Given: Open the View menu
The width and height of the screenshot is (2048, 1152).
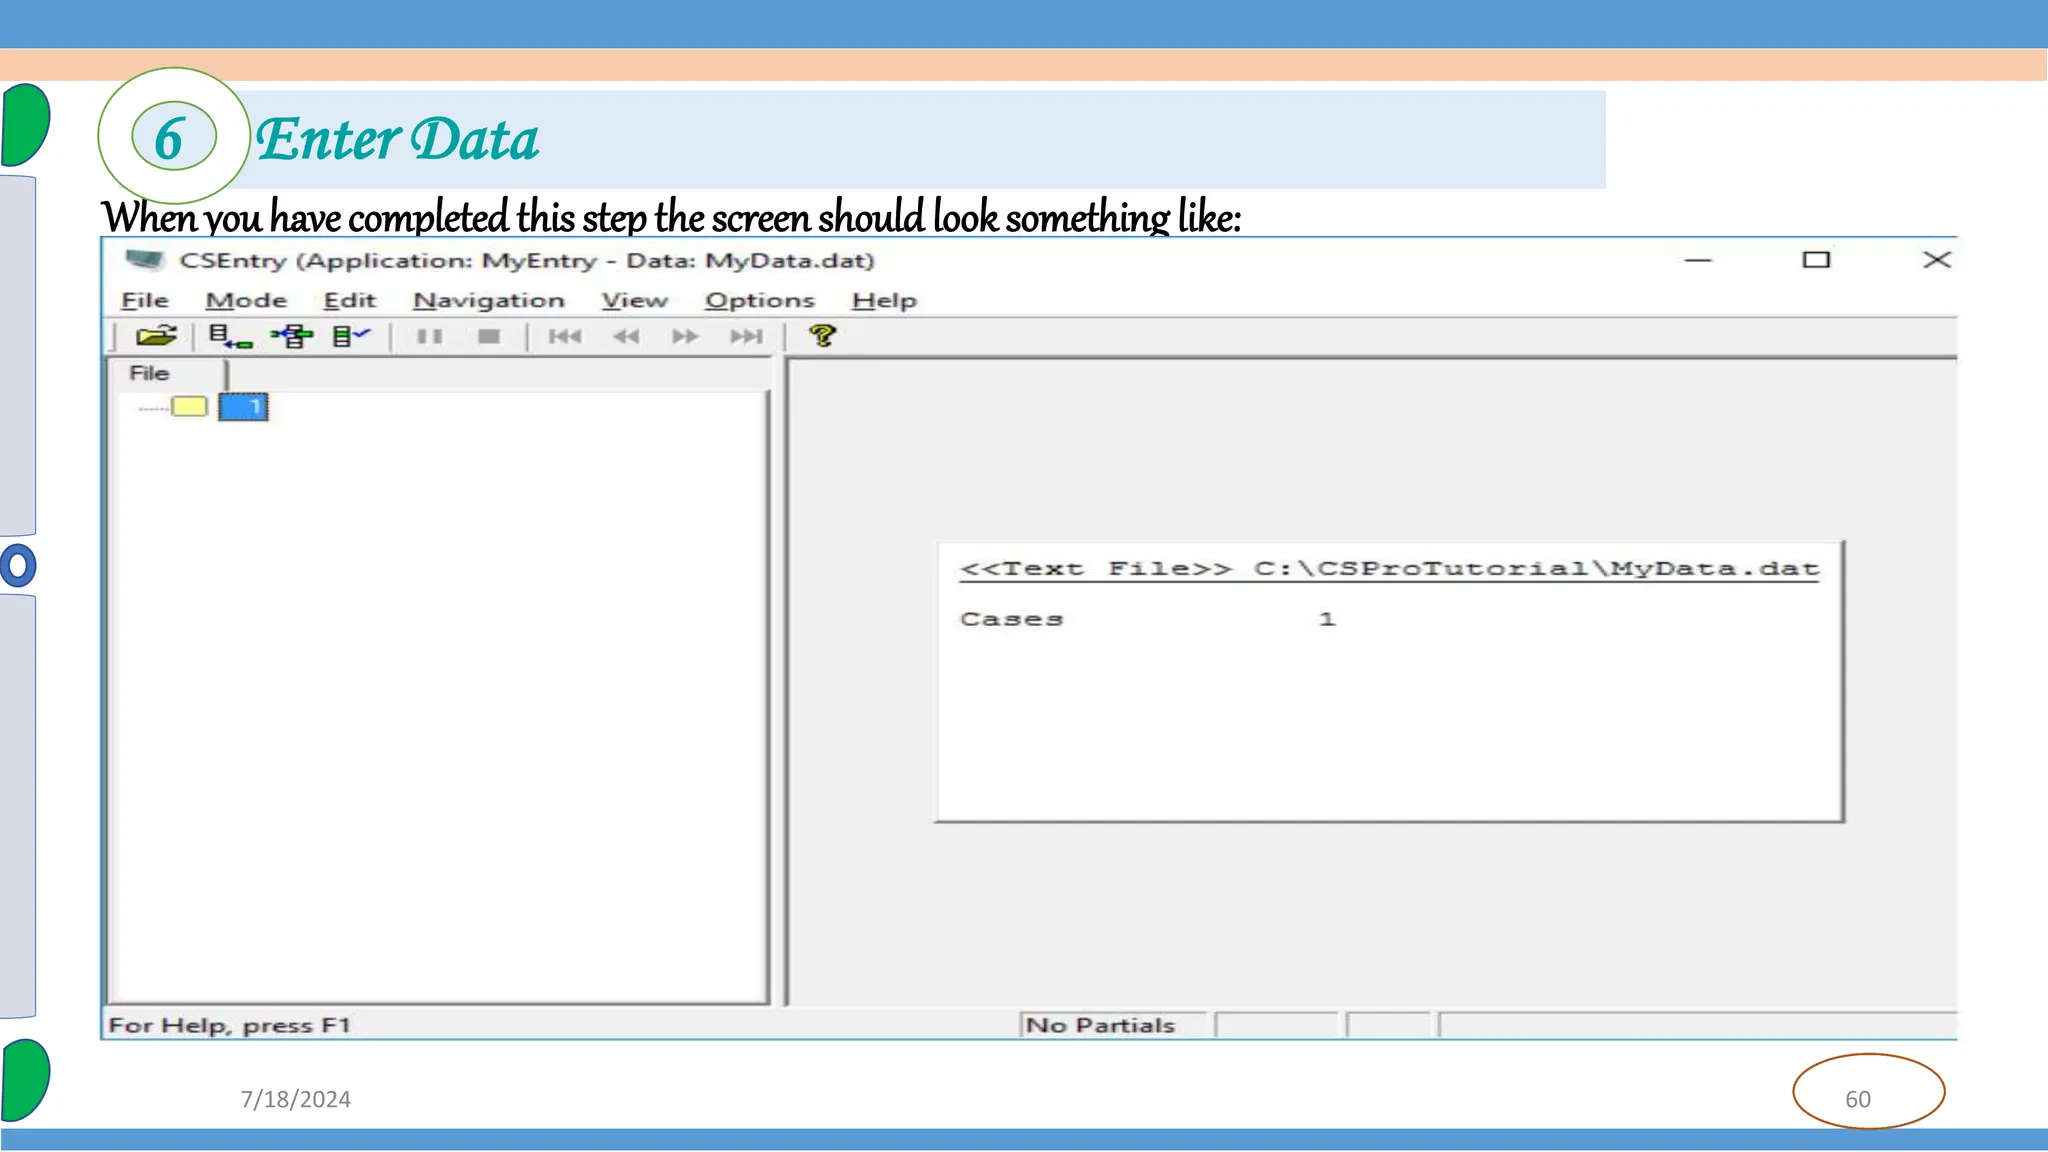Looking at the screenshot, I should coord(634,300).
